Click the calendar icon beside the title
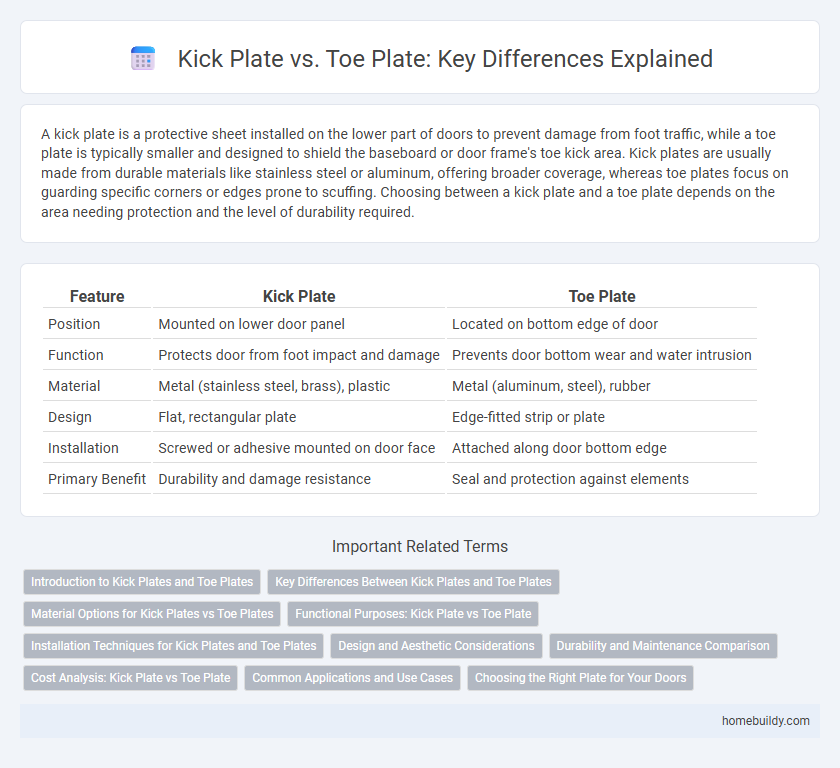This screenshot has height=768, width=840. click(144, 59)
